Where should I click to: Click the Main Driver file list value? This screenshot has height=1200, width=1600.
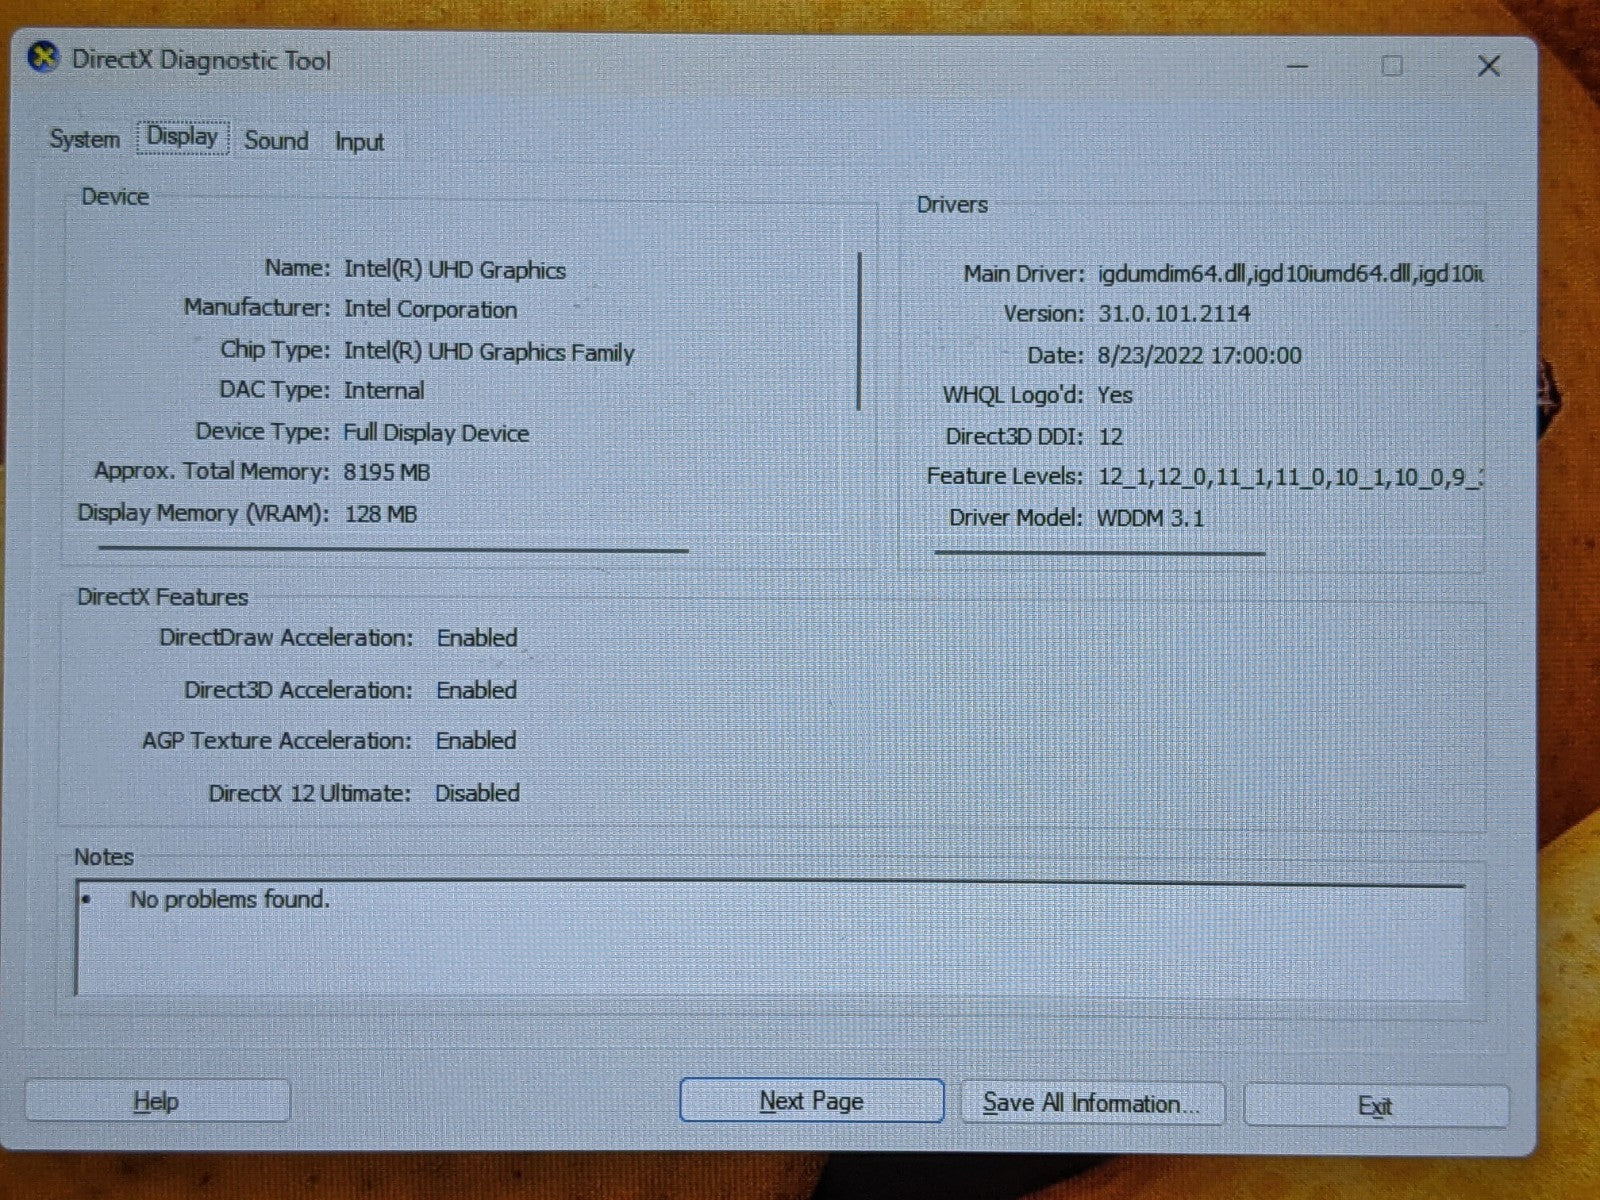(1290, 273)
